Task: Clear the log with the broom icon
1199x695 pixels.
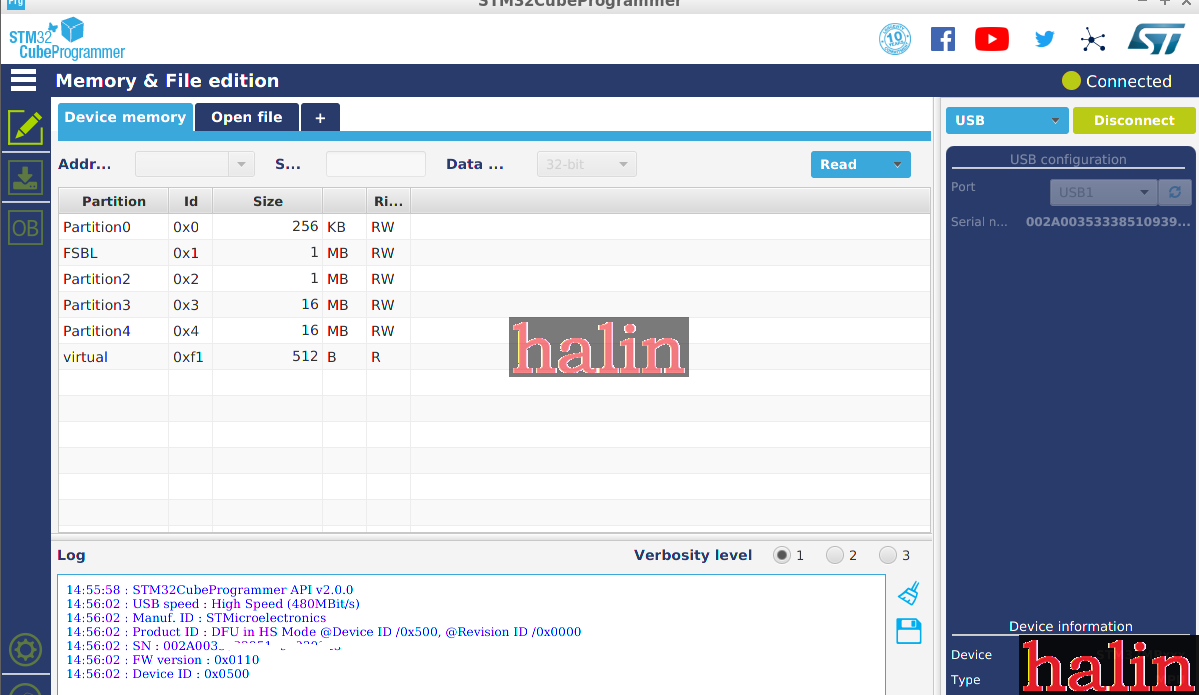Action: click(908, 593)
